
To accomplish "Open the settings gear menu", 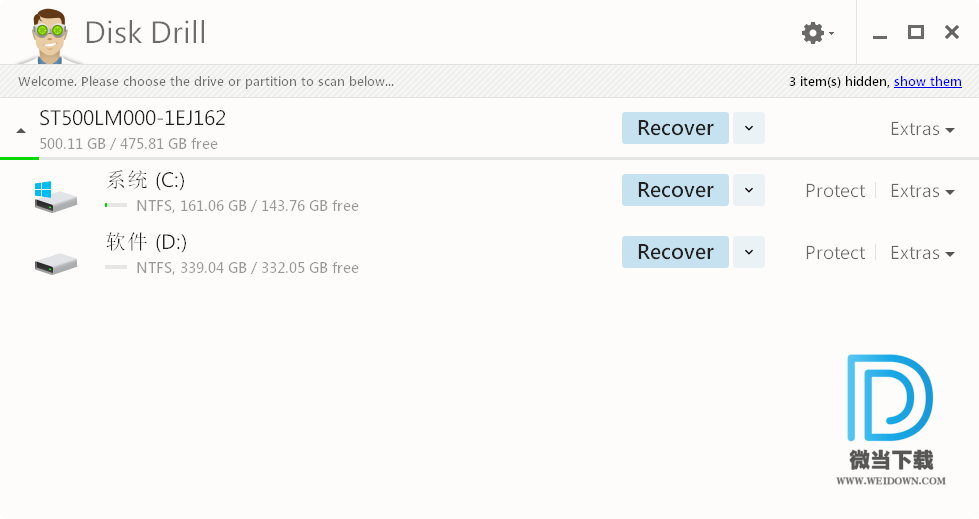I will pyautogui.click(x=817, y=32).
